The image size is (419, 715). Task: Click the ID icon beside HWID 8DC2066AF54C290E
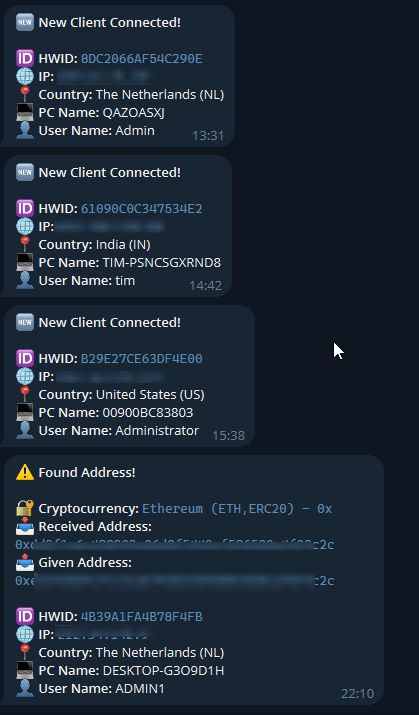pyautogui.click(x=25, y=58)
